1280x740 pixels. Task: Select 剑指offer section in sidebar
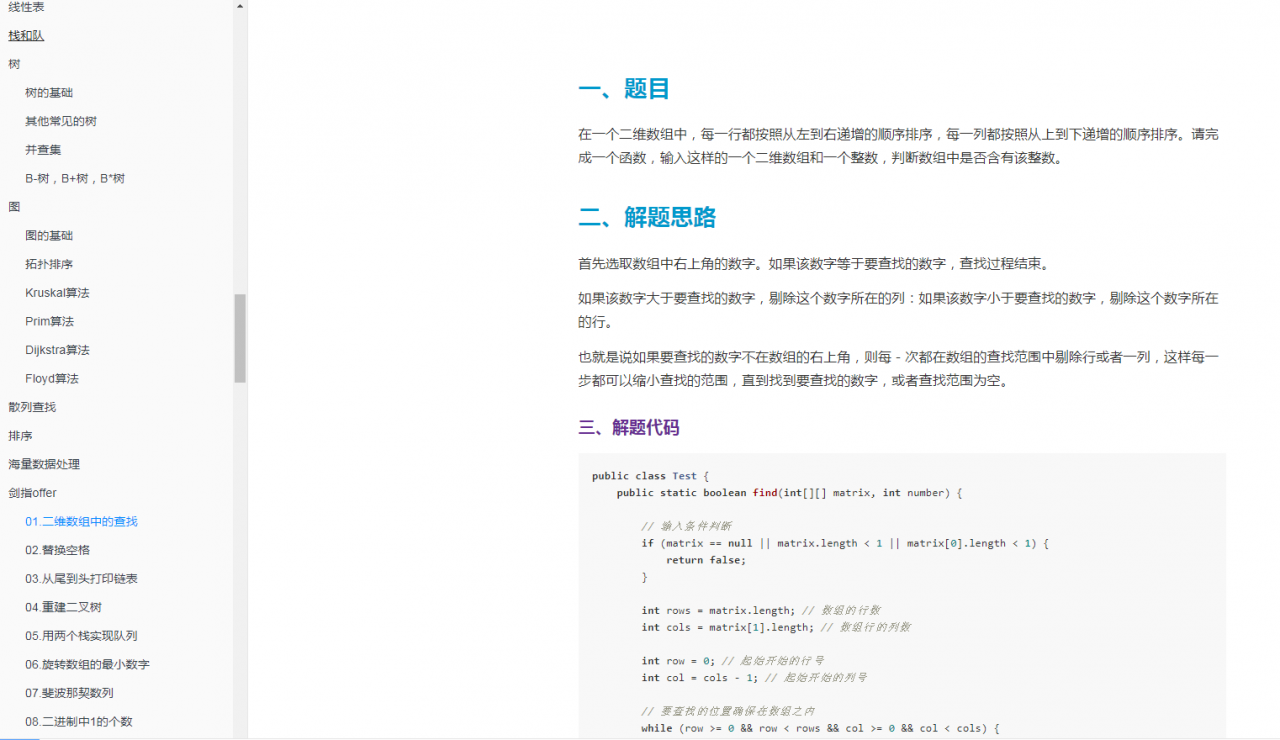point(32,493)
